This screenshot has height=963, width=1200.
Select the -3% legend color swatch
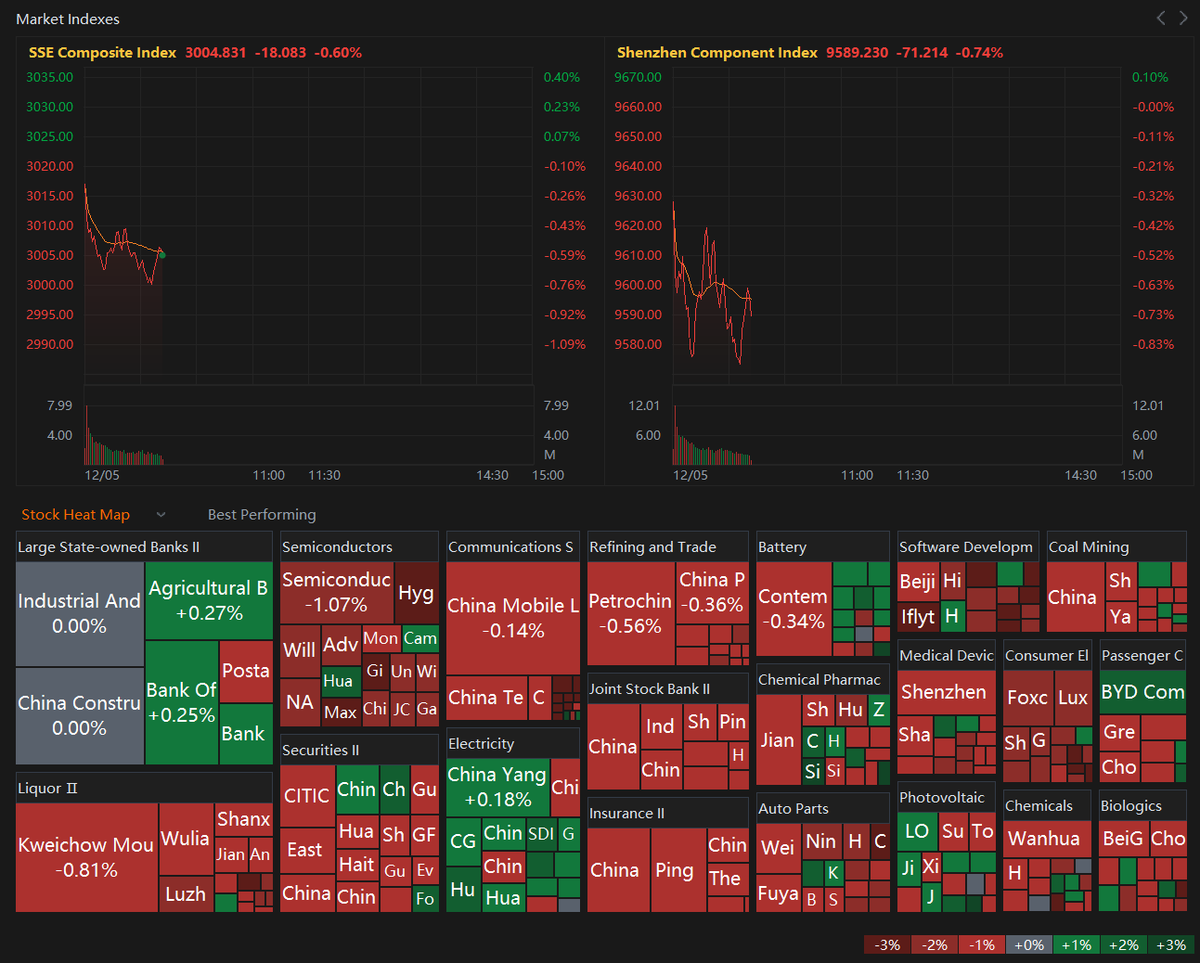[887, 945]
